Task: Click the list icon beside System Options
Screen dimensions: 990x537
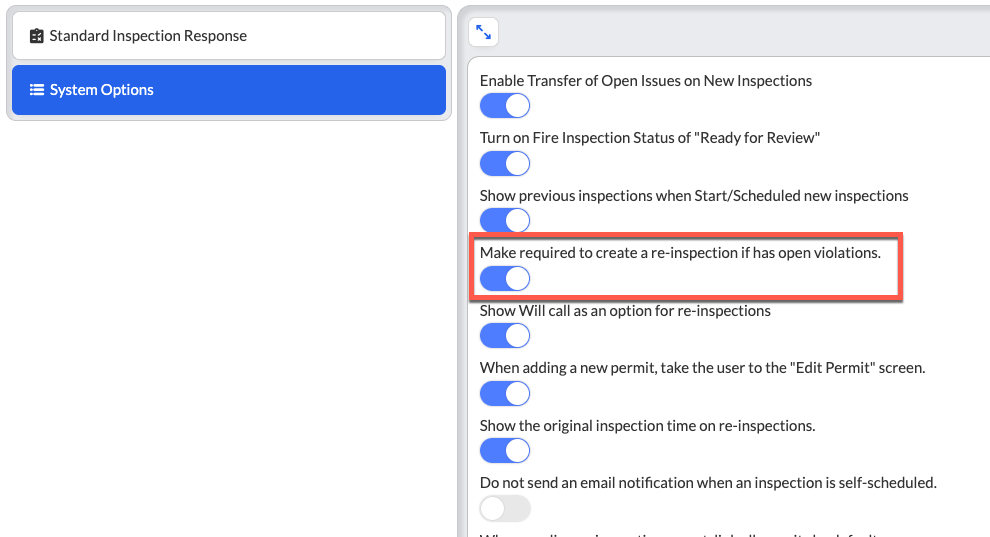Action: [x=37, y=90]
